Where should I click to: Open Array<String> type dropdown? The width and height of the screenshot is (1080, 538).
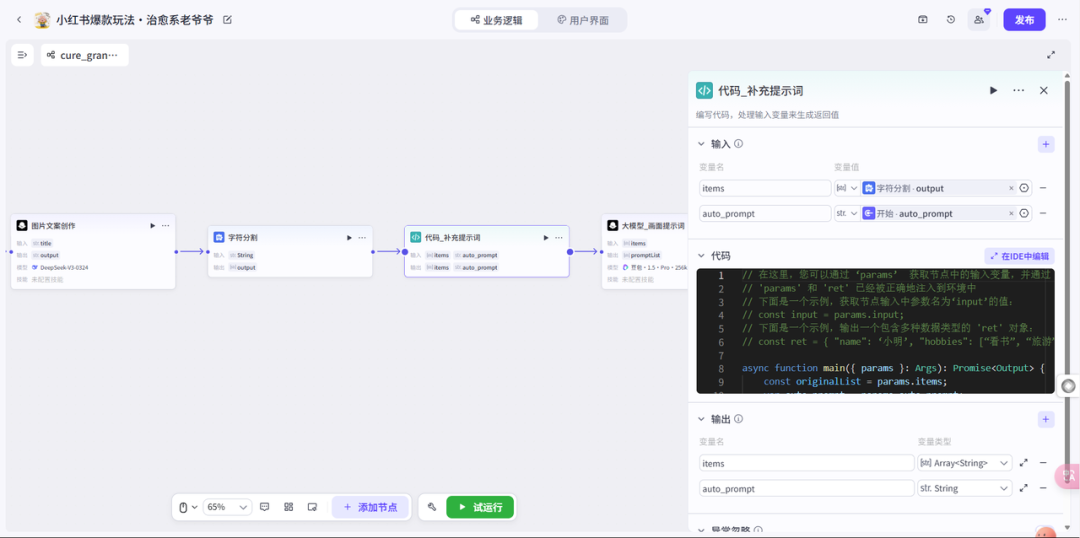[964, 463]
